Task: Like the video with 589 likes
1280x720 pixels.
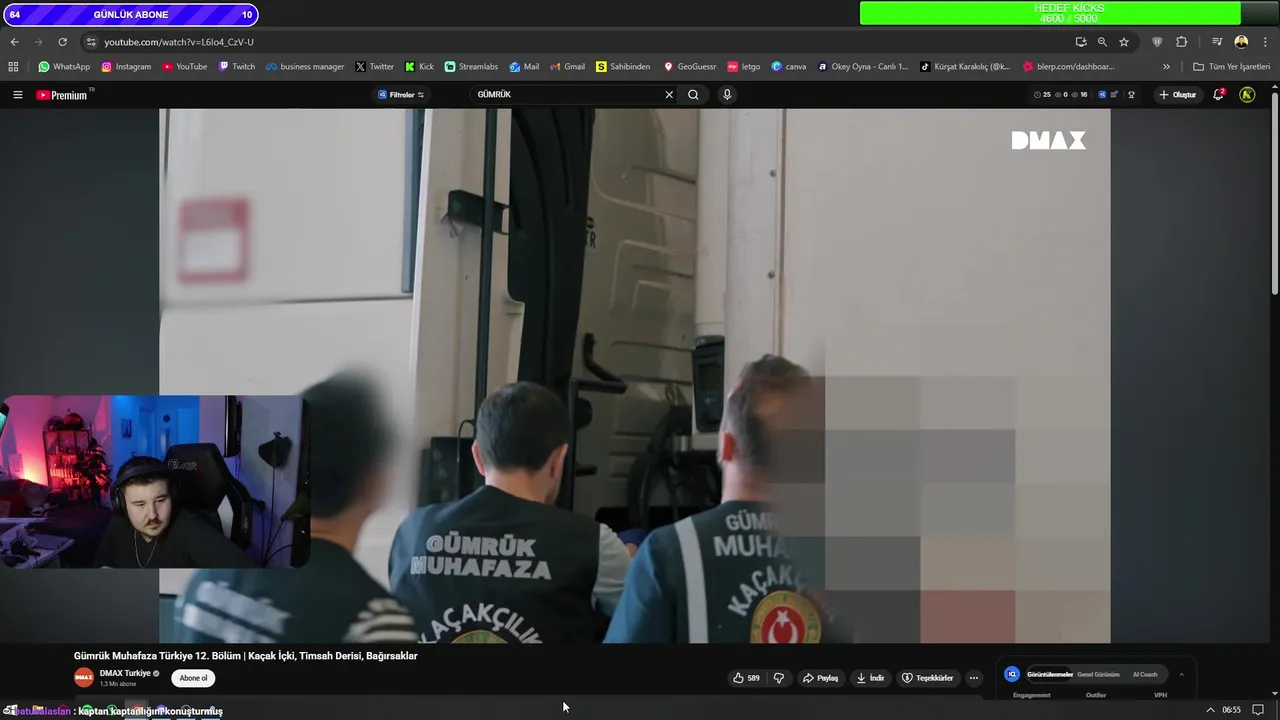Action: (x=747, y=678)
